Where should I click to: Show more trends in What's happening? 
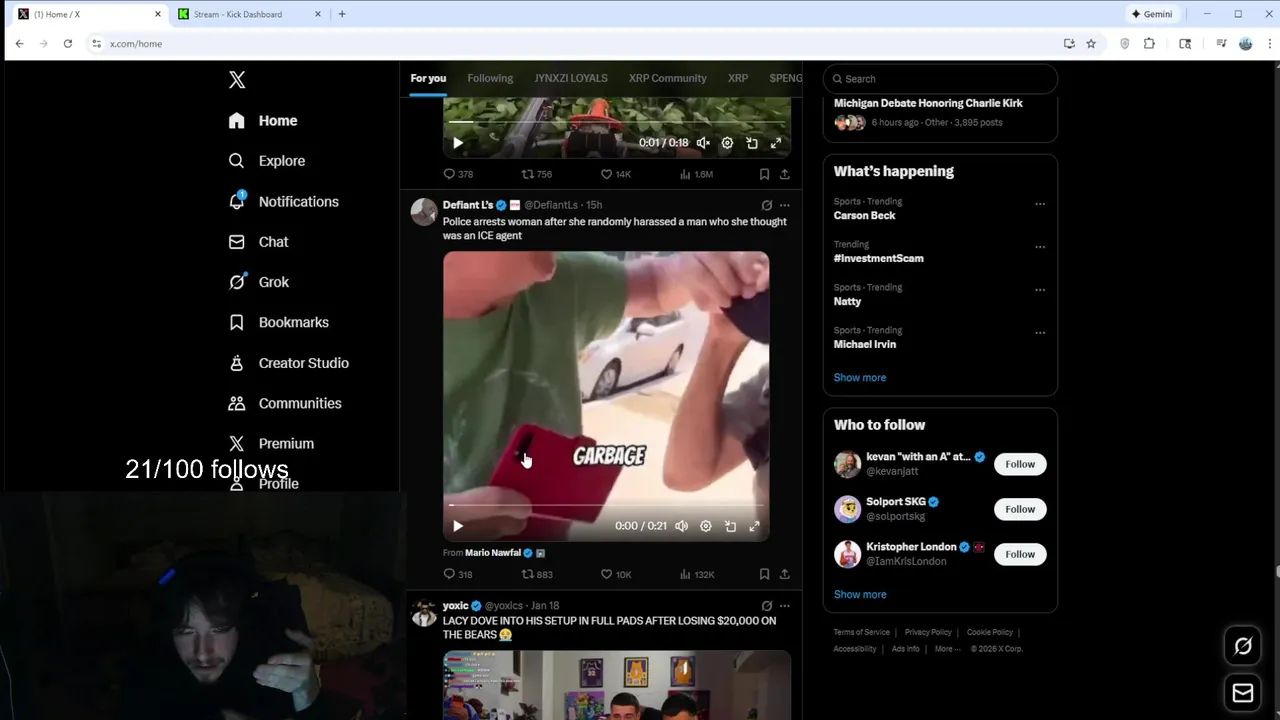coord(860,378)
